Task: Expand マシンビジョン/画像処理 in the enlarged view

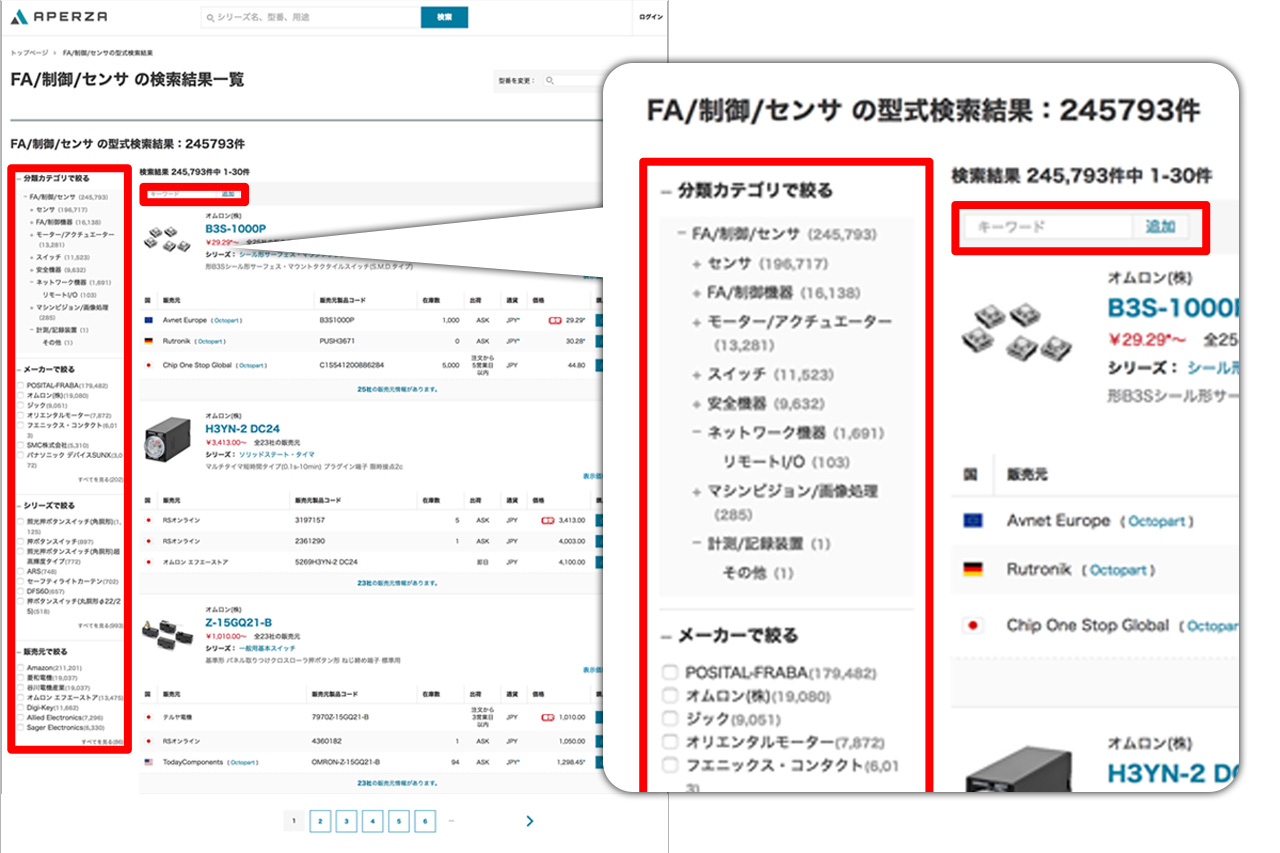Action: [697, 492]
